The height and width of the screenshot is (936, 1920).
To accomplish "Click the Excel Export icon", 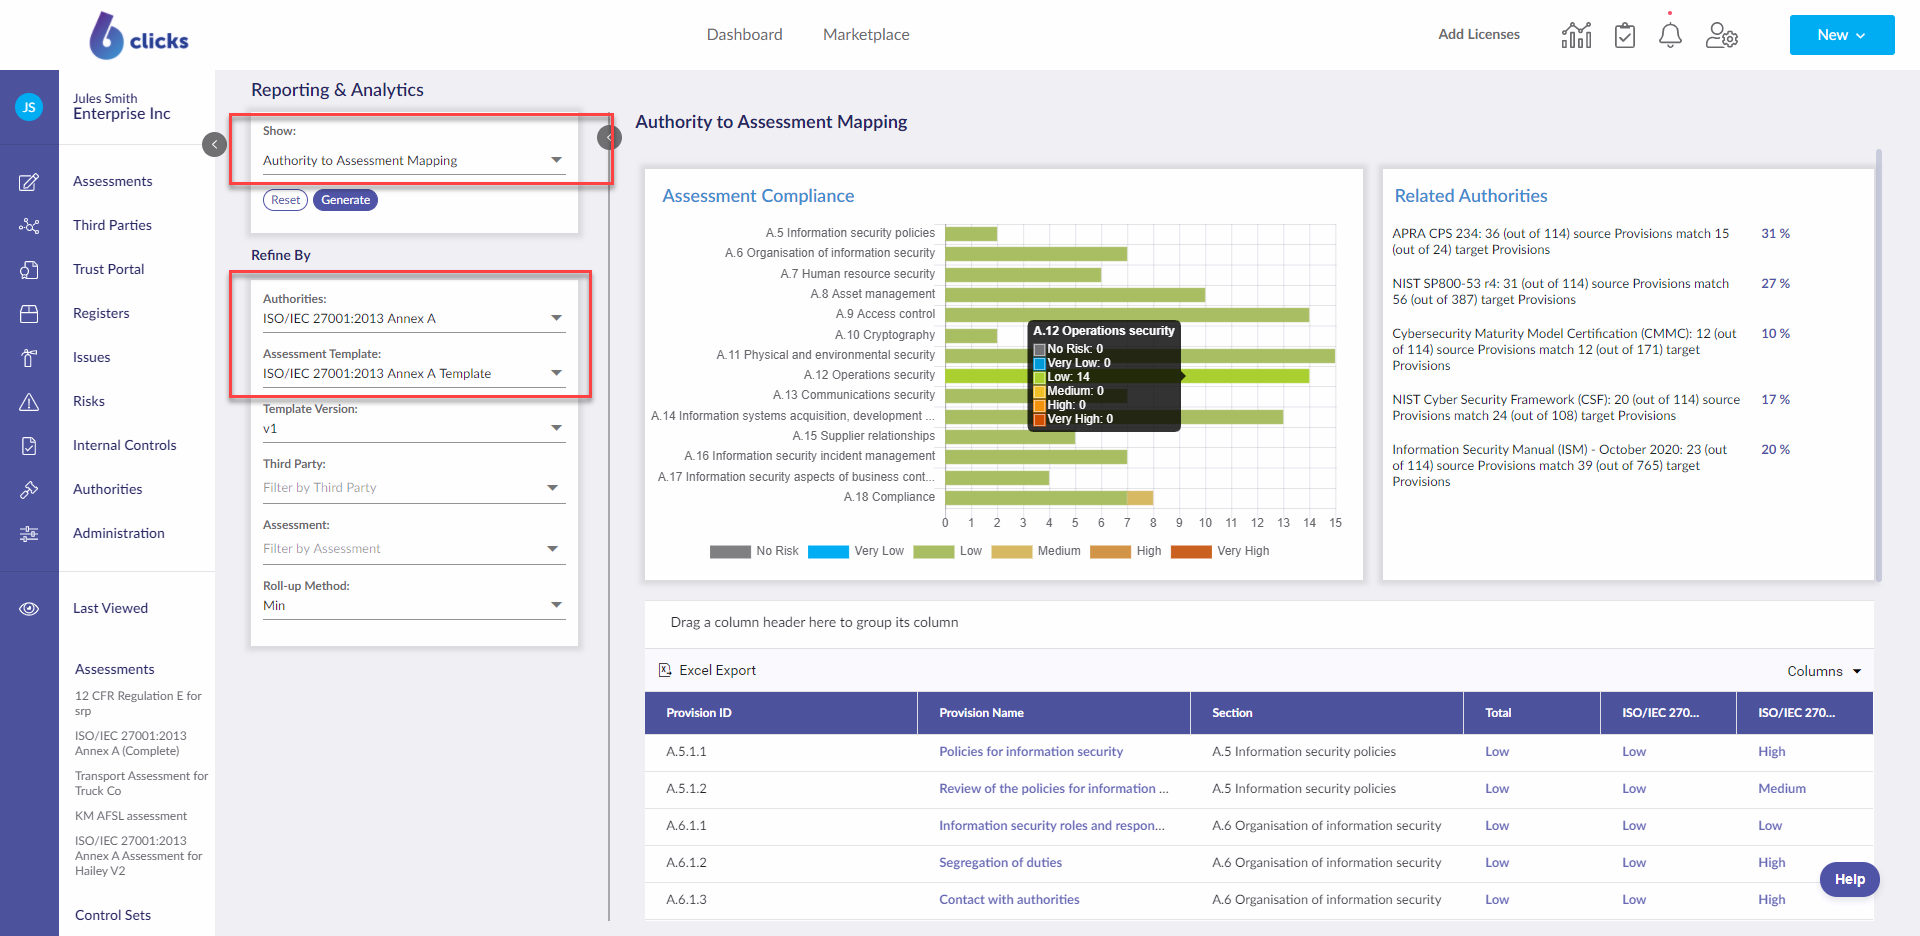I will tap(665, 670).
